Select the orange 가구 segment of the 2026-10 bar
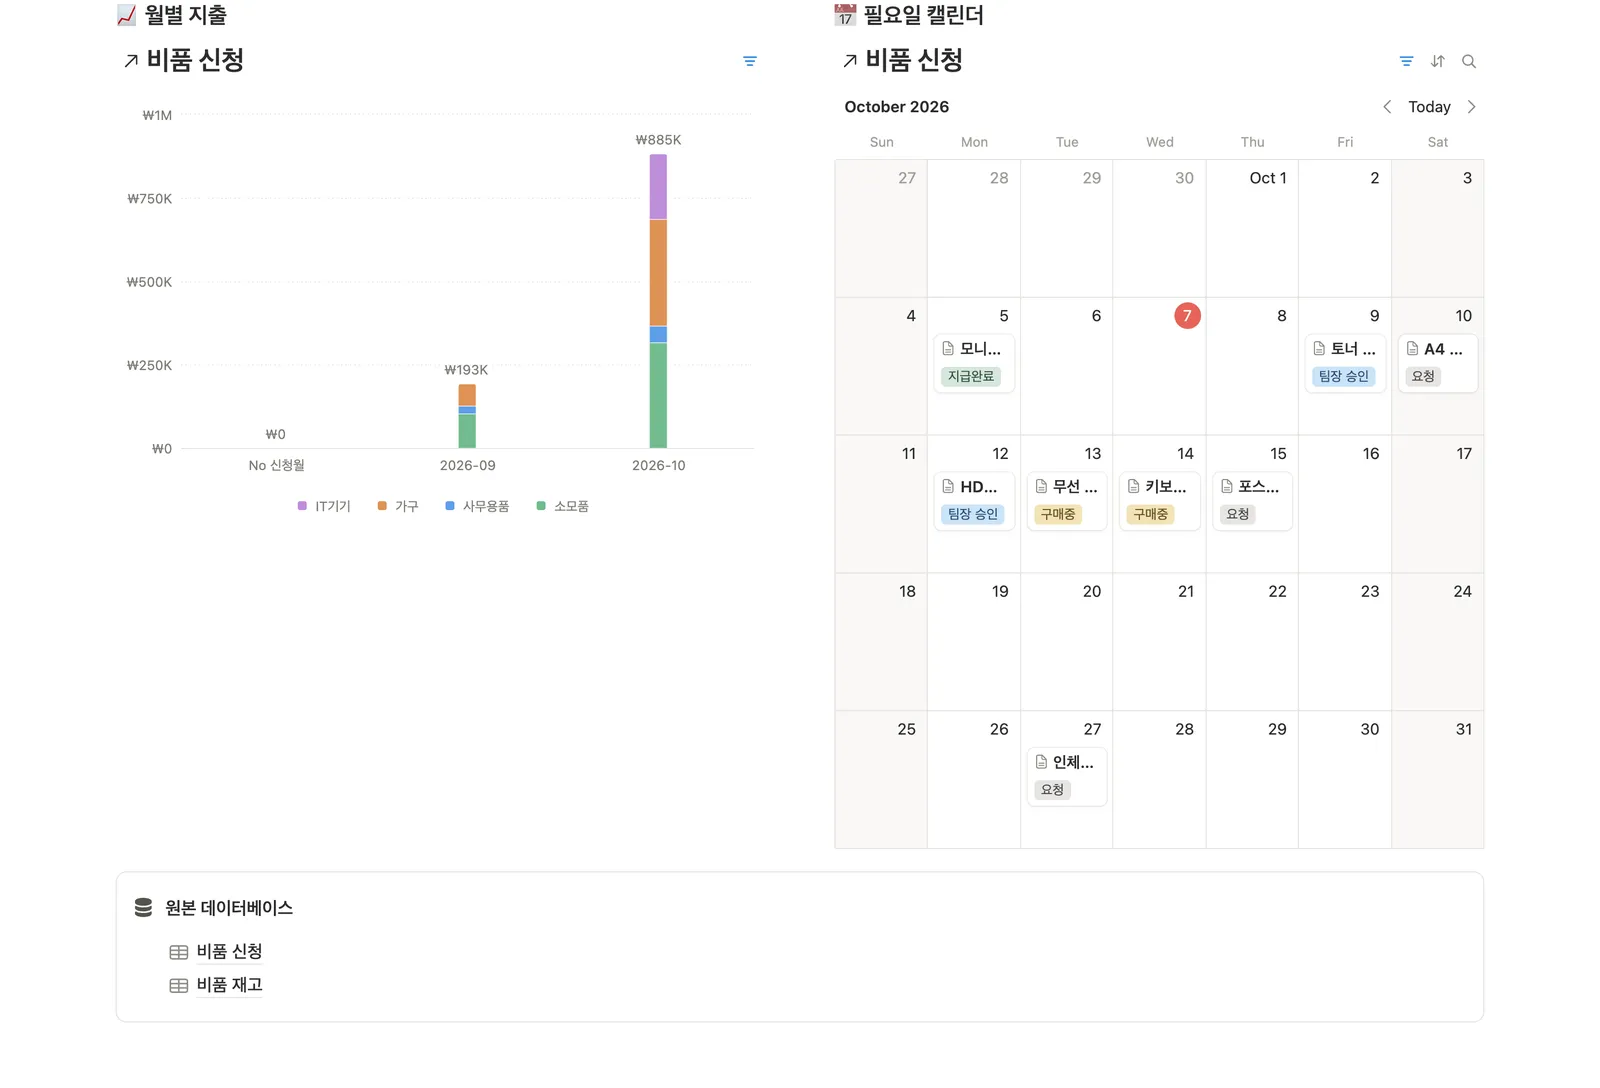The height and width of the screenshot is (1088, 1600). [658, 273]
